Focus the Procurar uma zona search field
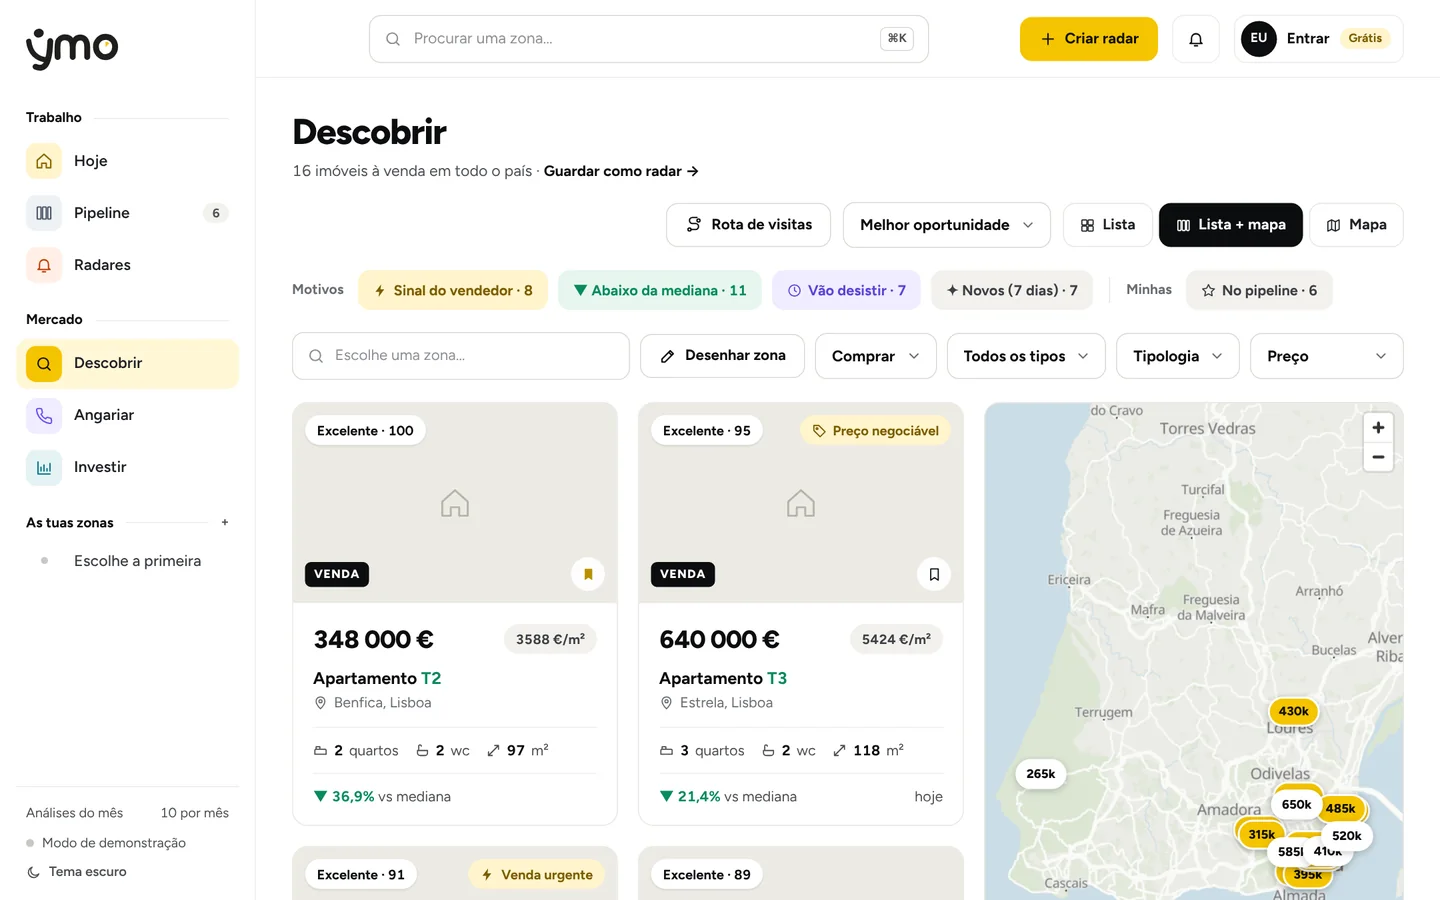Viewport: 1440px width, 900px height. pos(648,39)
